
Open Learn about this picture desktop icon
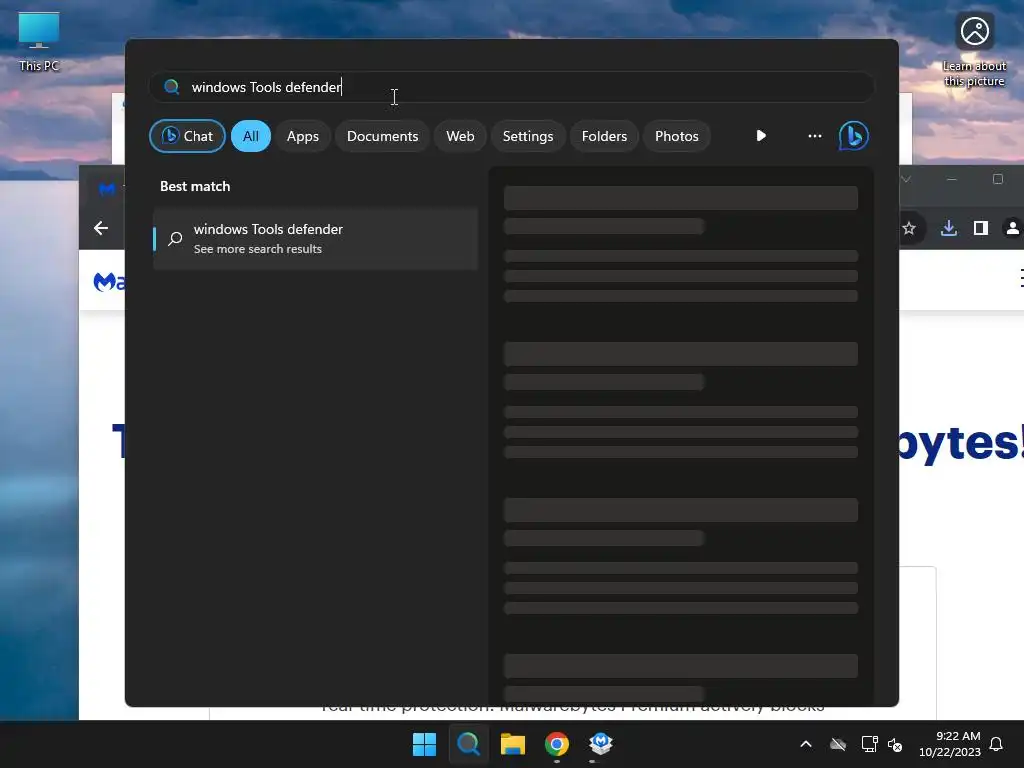tap(974, 50)
